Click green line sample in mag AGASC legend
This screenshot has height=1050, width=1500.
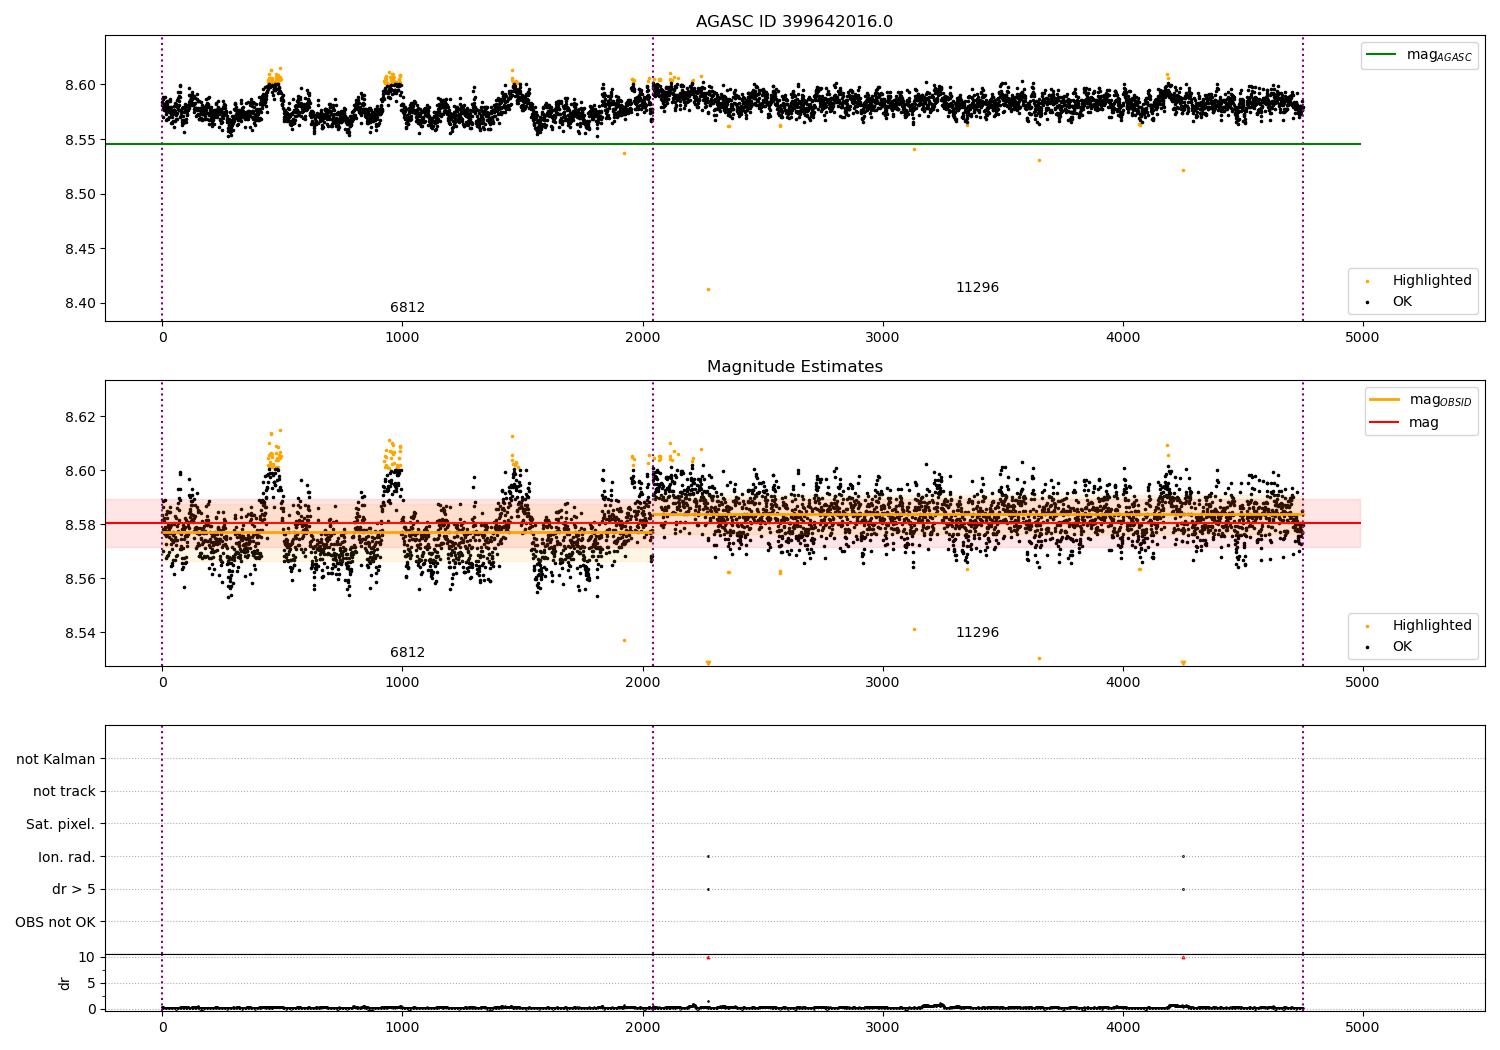coord(1381,55)
